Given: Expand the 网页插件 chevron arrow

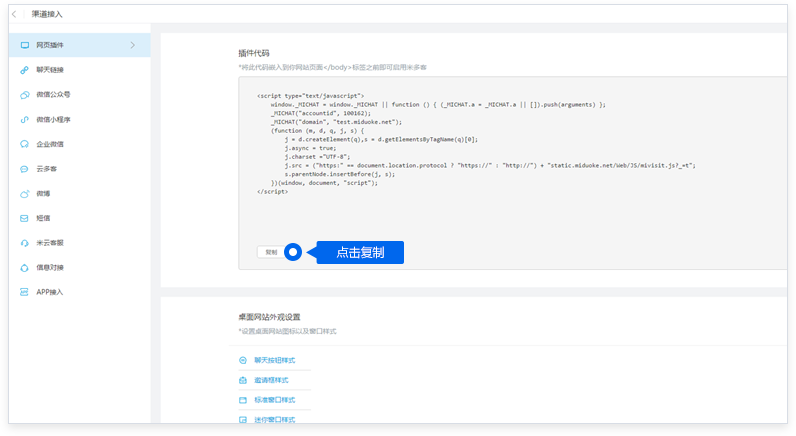Looking at the screenshot, I should click(x=133, y=45).
